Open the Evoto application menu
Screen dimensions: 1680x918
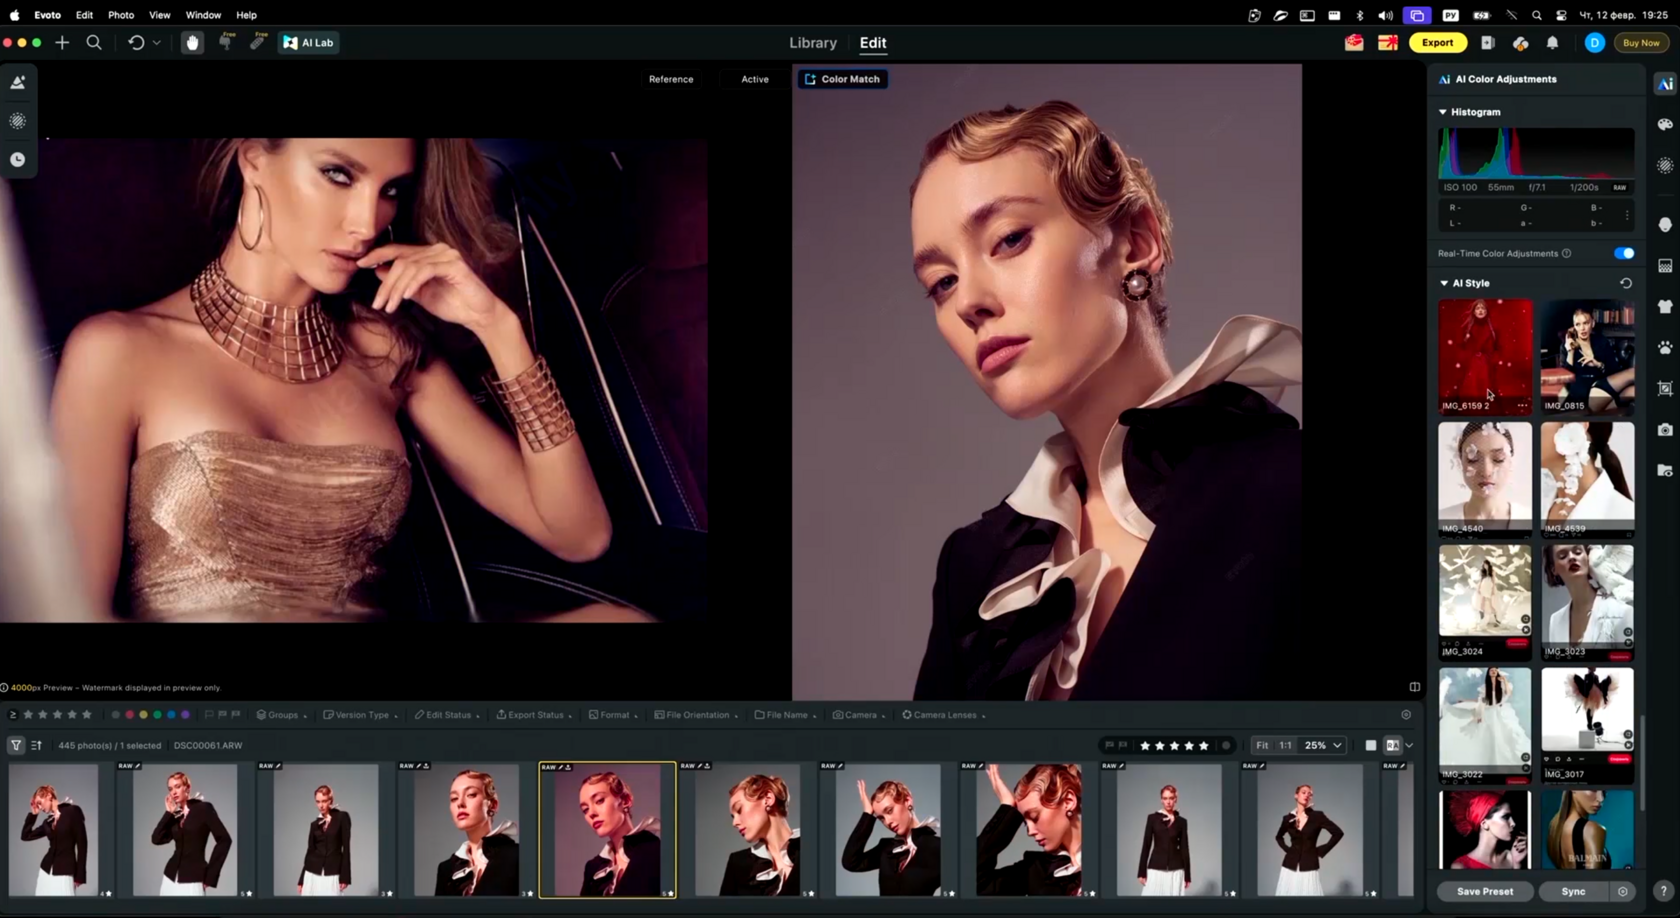[x=47, y=15]
